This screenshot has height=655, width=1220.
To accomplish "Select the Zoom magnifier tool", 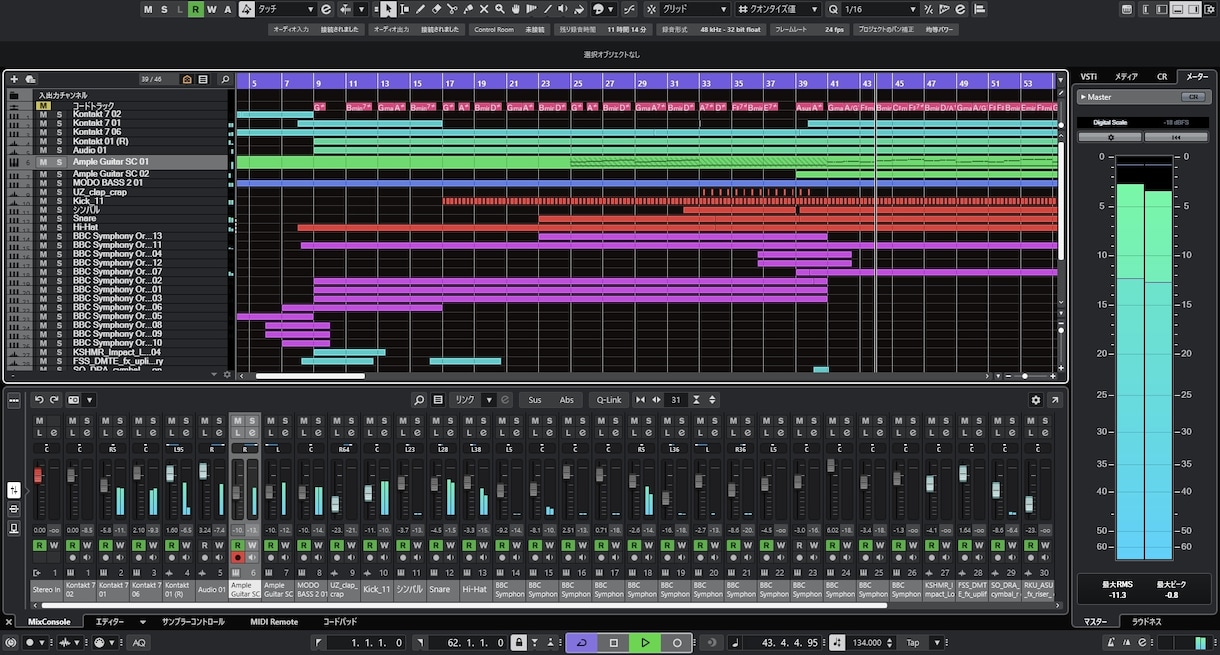I will pyautogui.click(x=501, y=9).
